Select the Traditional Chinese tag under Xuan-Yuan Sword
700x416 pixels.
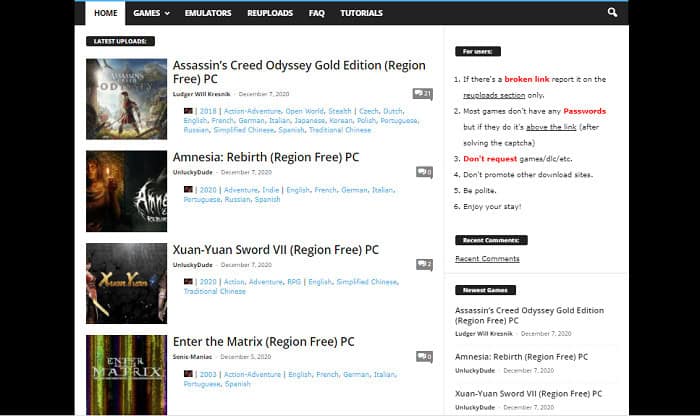pyautogui.click(x=215, y=291)
